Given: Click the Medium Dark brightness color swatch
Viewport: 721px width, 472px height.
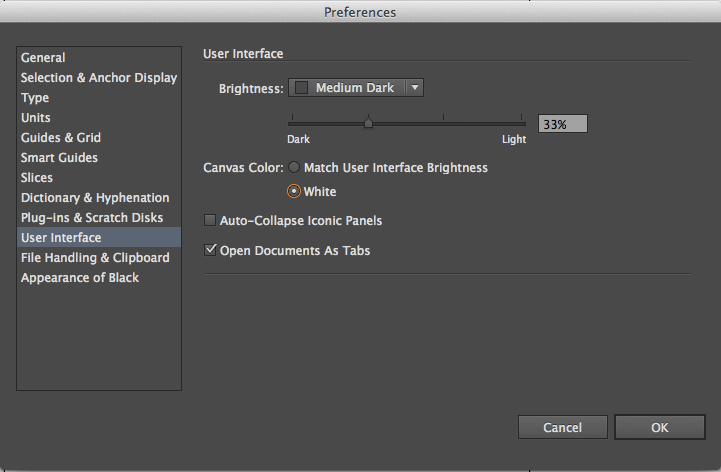Looking at the screenshot, I should pyautogui.click(x=302, y=88).
